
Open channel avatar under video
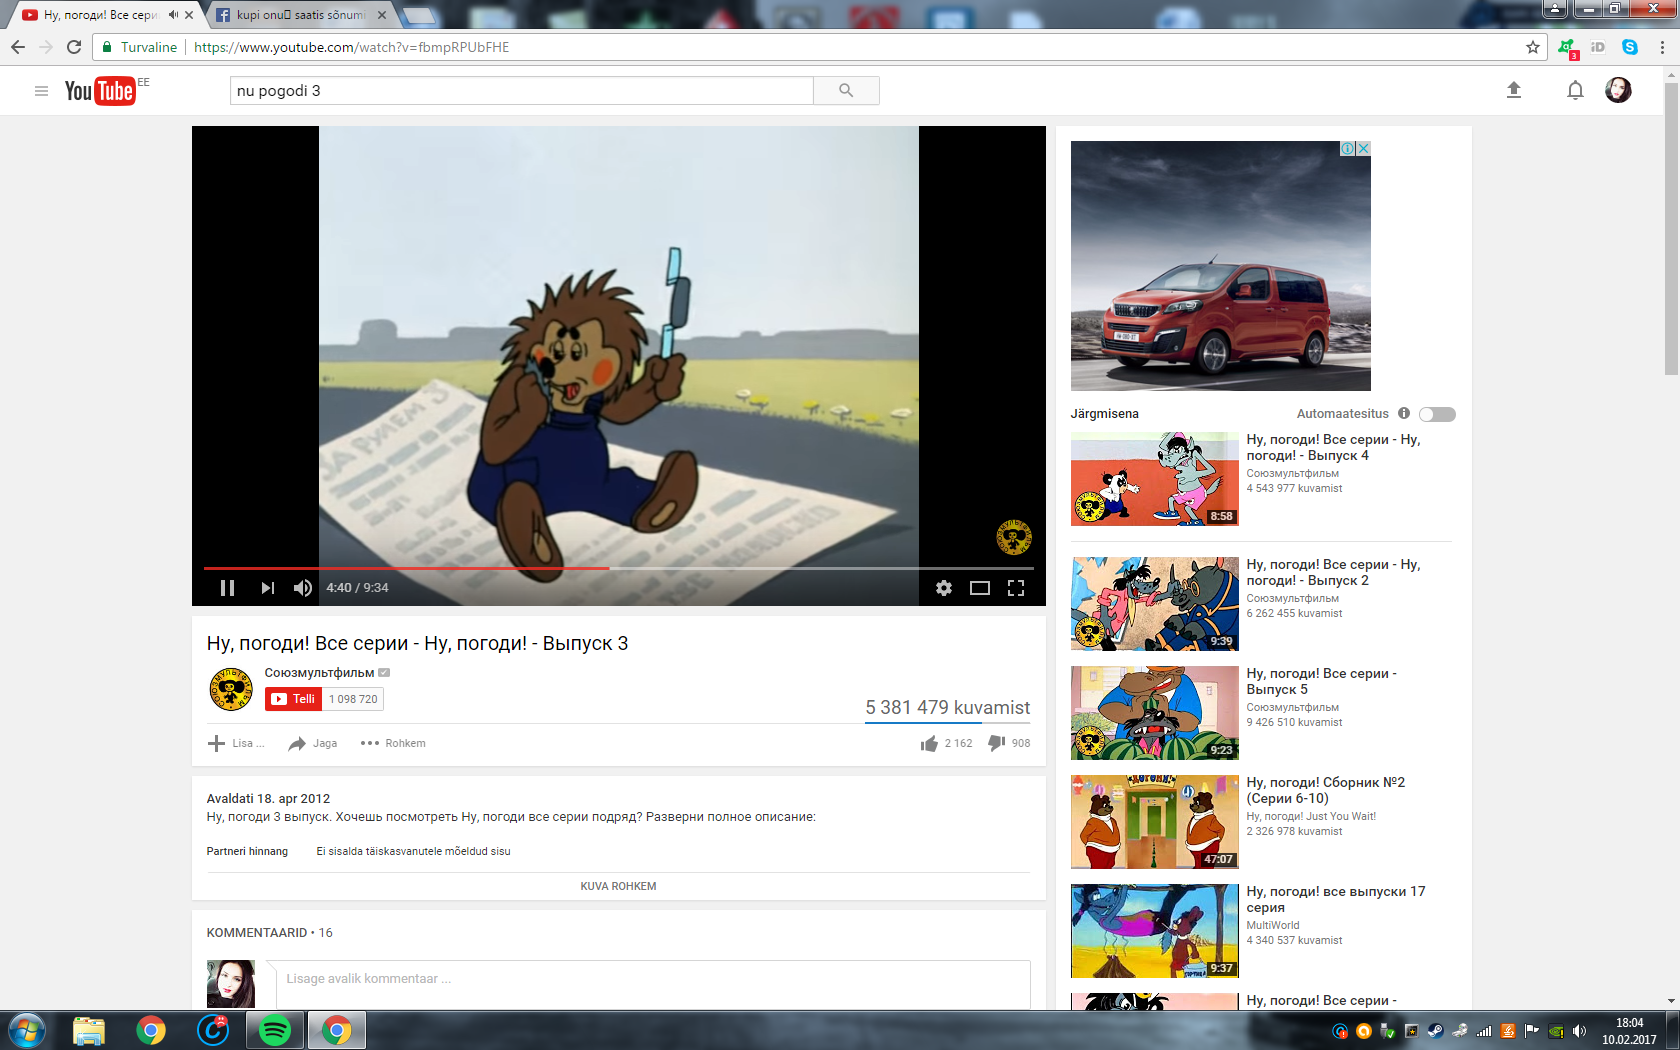click(x=230, y=689)
